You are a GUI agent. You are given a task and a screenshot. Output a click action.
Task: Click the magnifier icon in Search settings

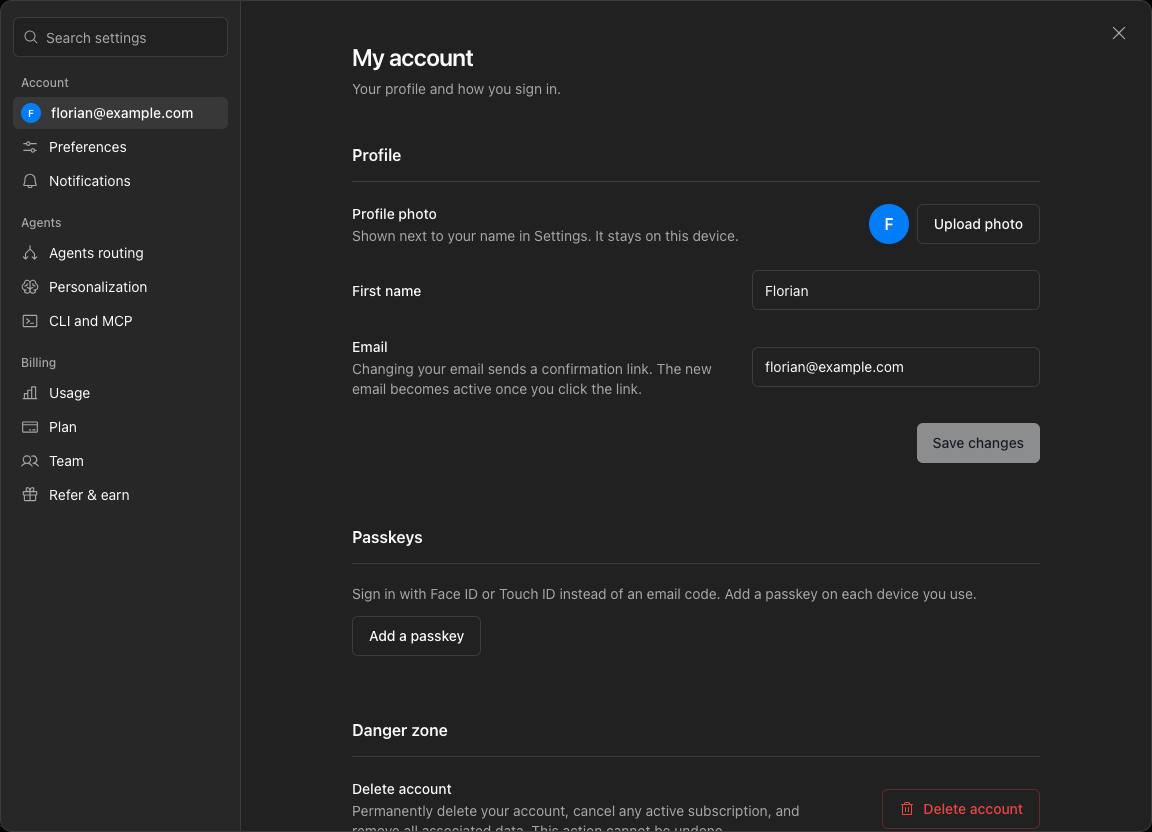point(31,37)
